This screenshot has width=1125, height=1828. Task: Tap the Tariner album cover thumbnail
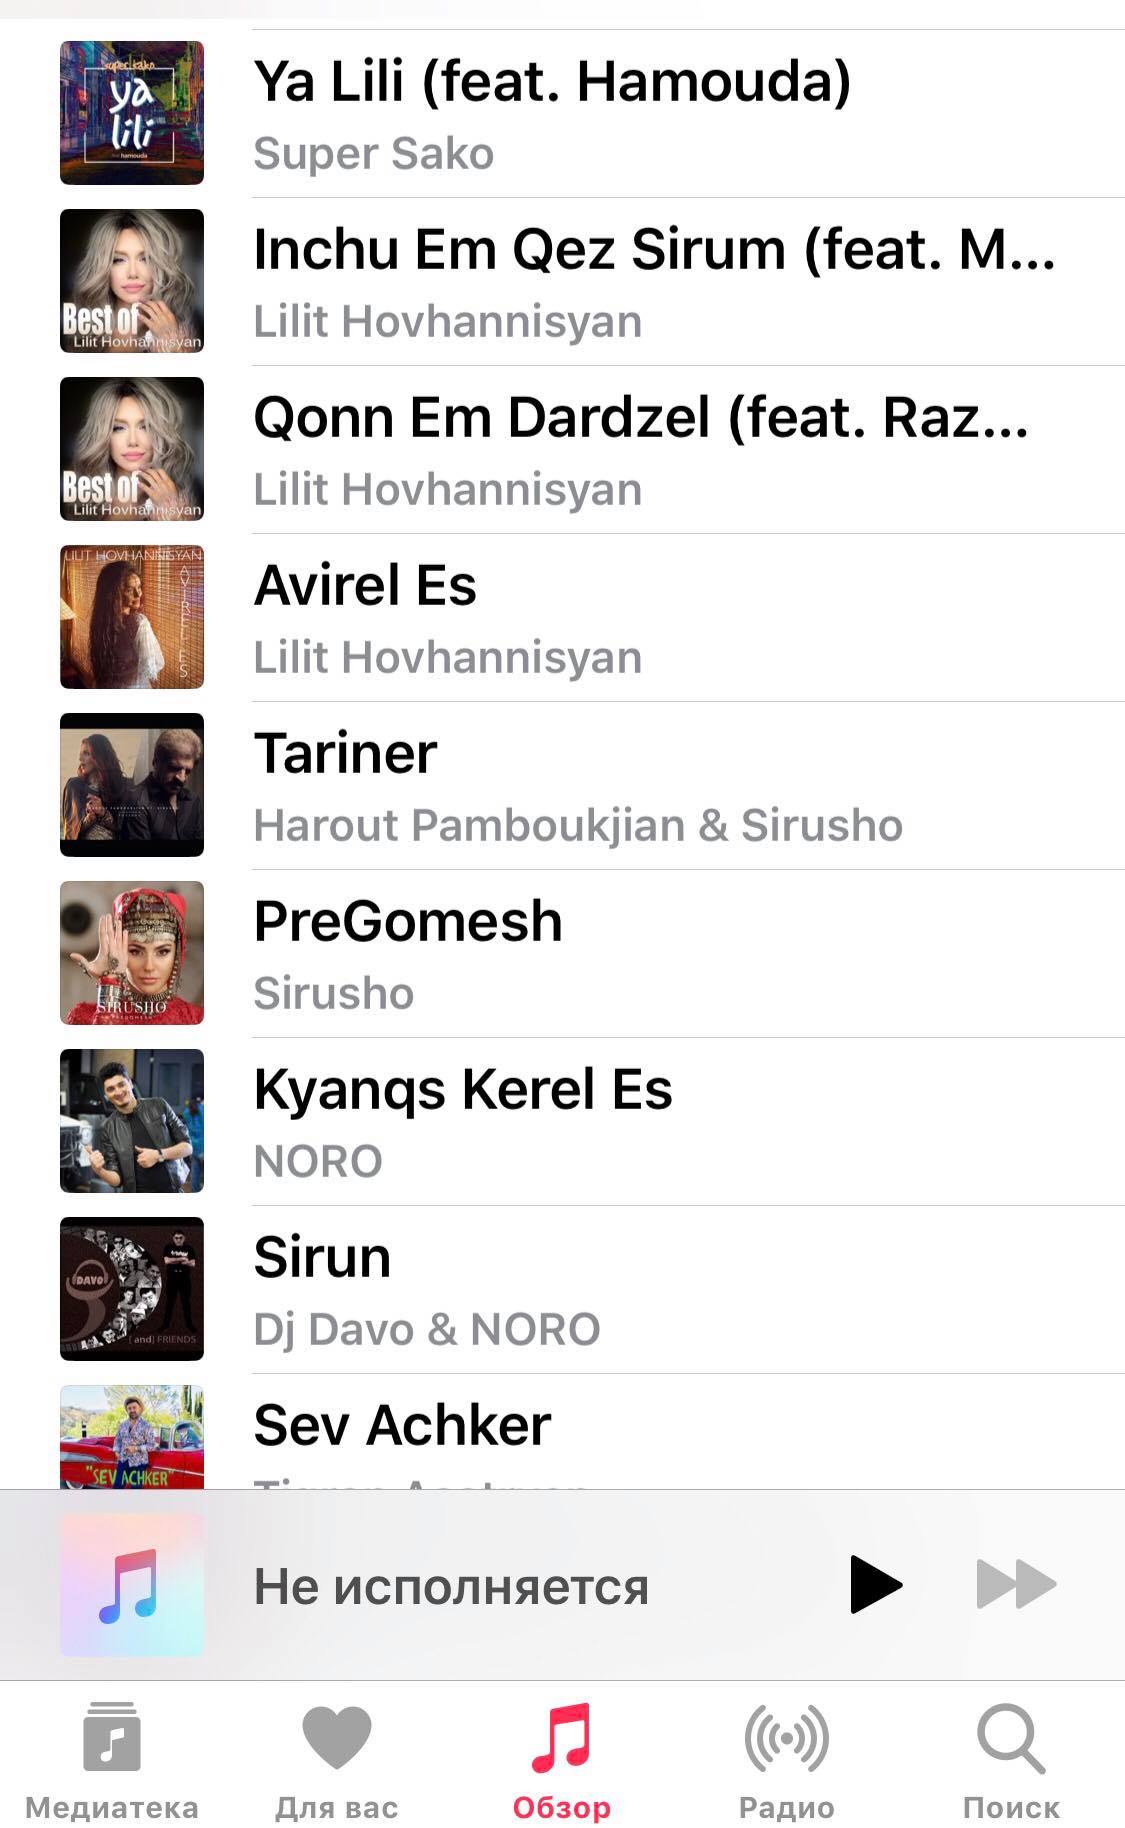(132, 785)
